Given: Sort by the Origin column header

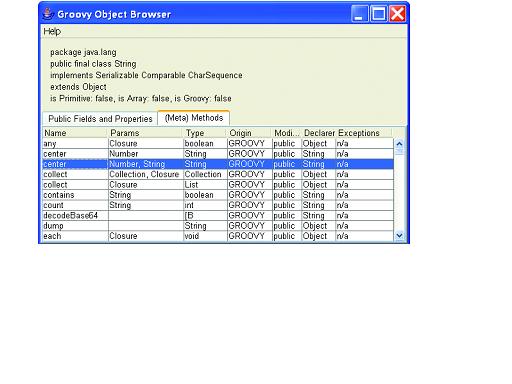Looking at the screenshot, I should [x=249, y=133].
